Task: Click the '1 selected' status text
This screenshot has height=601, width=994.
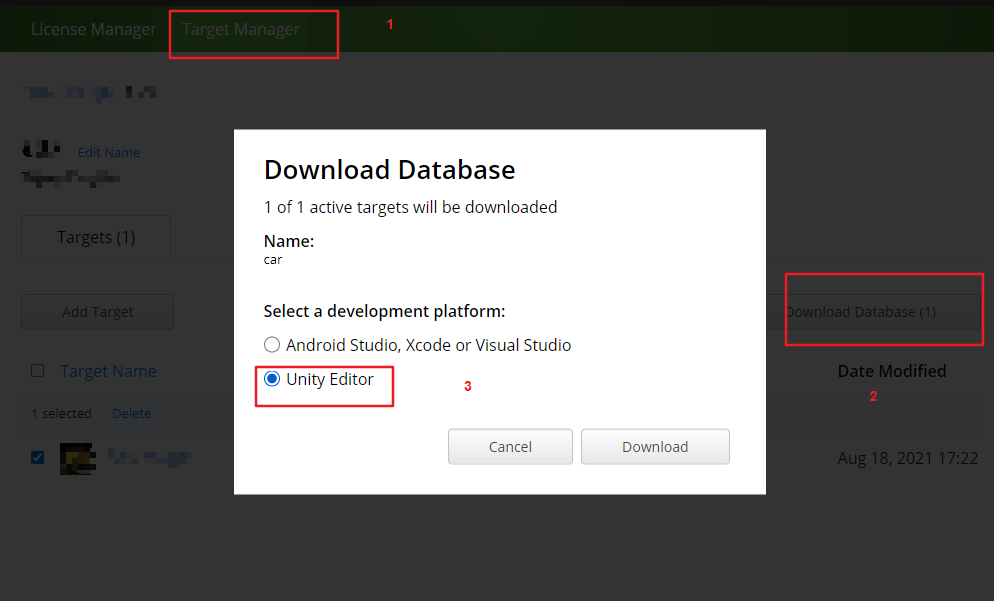Action: tap(61, 413)
